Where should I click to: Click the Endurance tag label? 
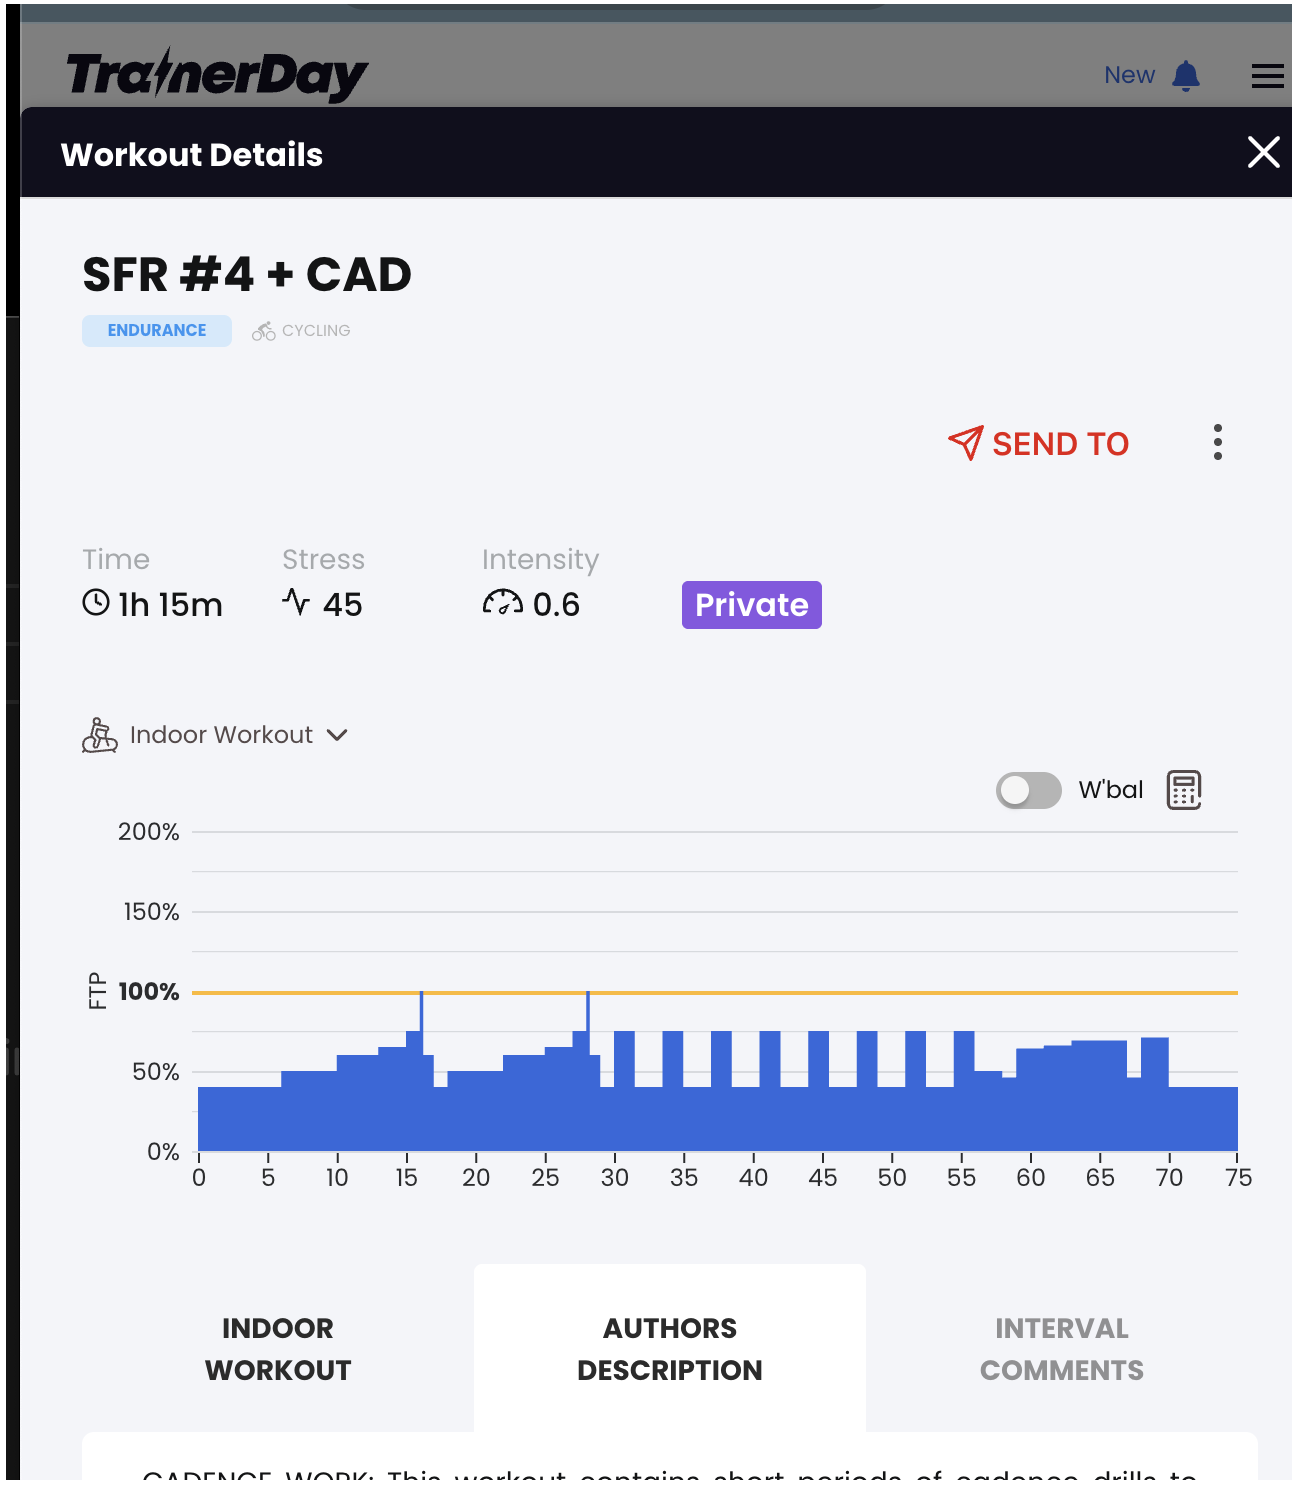(157, 331)
